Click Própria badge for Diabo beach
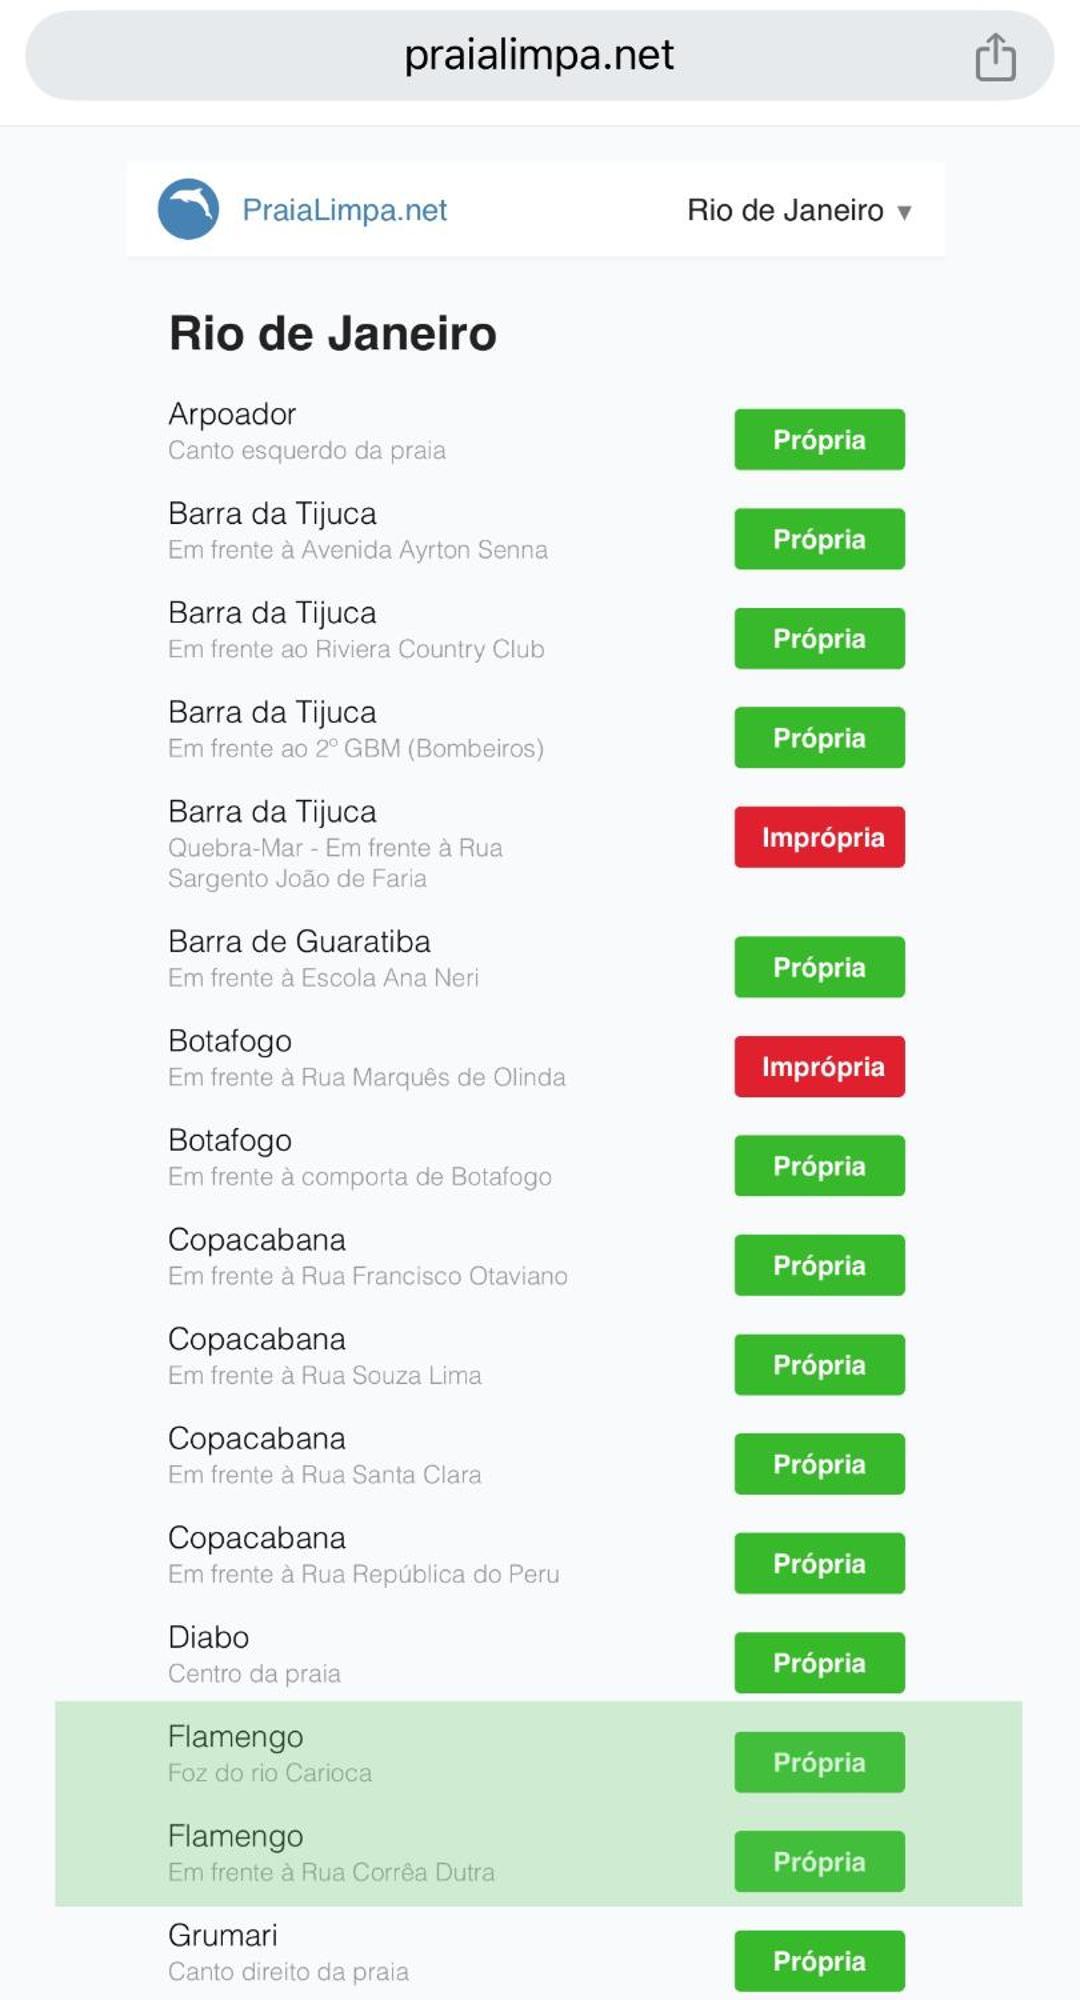This screenshot has width=1080, height=2000. [x=819, y=1663]
